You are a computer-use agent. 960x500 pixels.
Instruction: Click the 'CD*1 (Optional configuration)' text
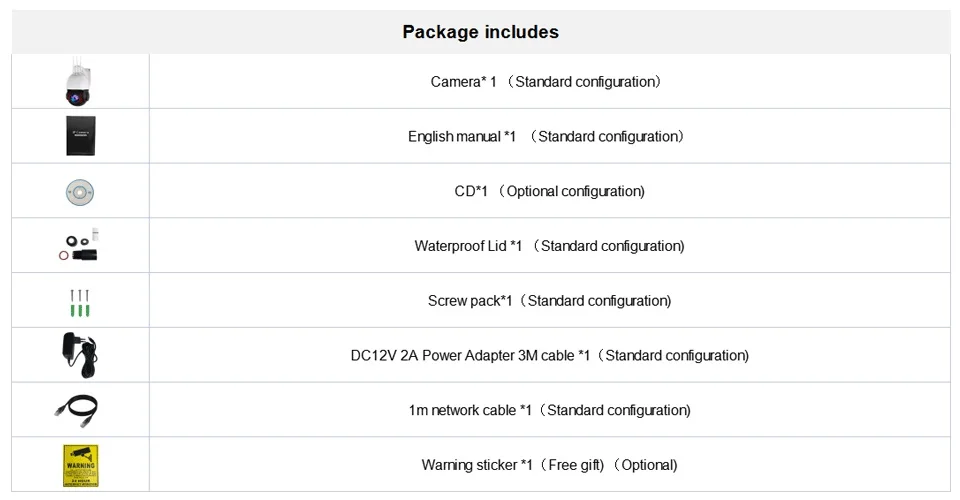pyautogui.click(x=549, y=191)
